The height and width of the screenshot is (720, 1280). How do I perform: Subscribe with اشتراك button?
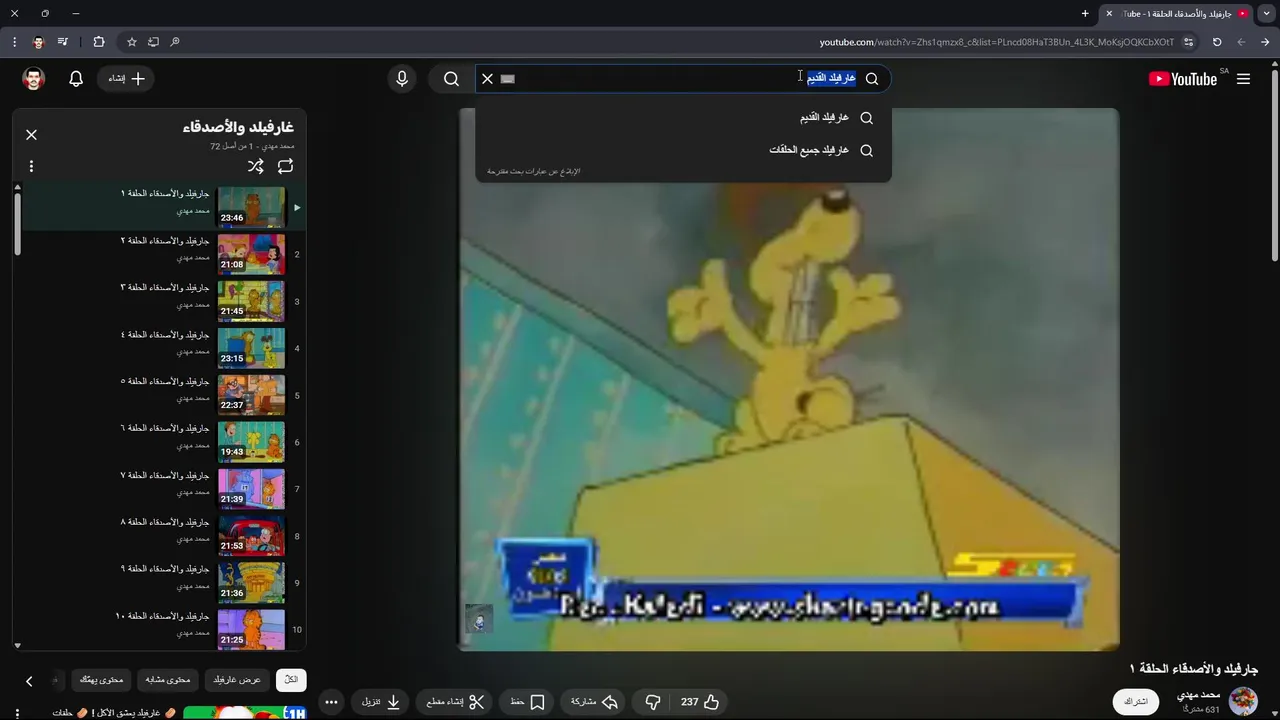[x=1136, y=701]
